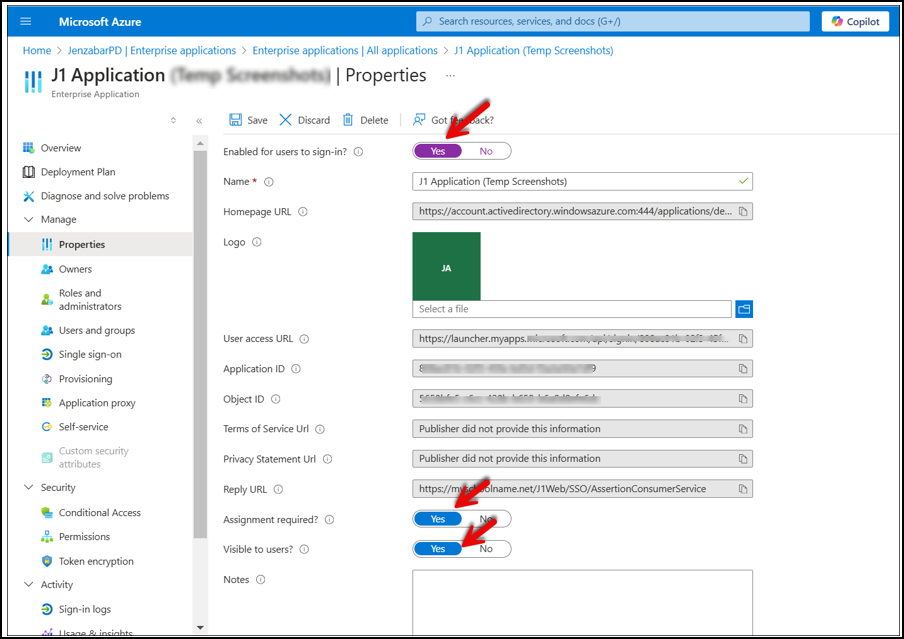
Task: Collapse the Security section chevron
Action: 28,487
